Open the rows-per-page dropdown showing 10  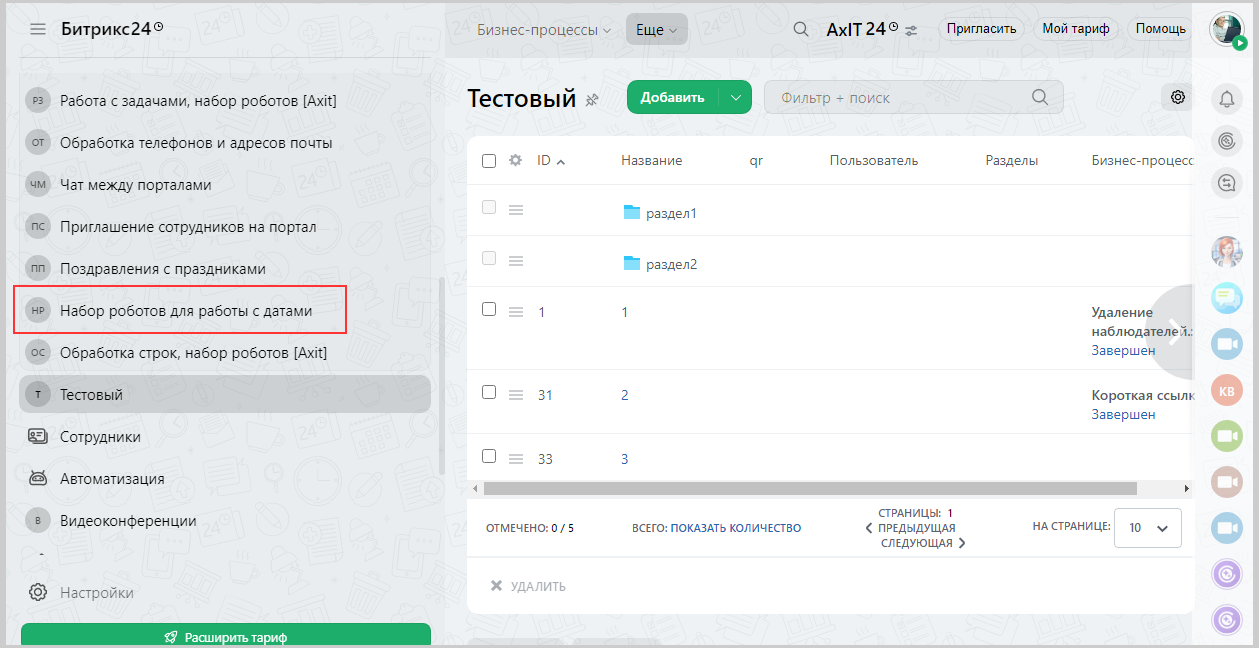pos(1148,528)
